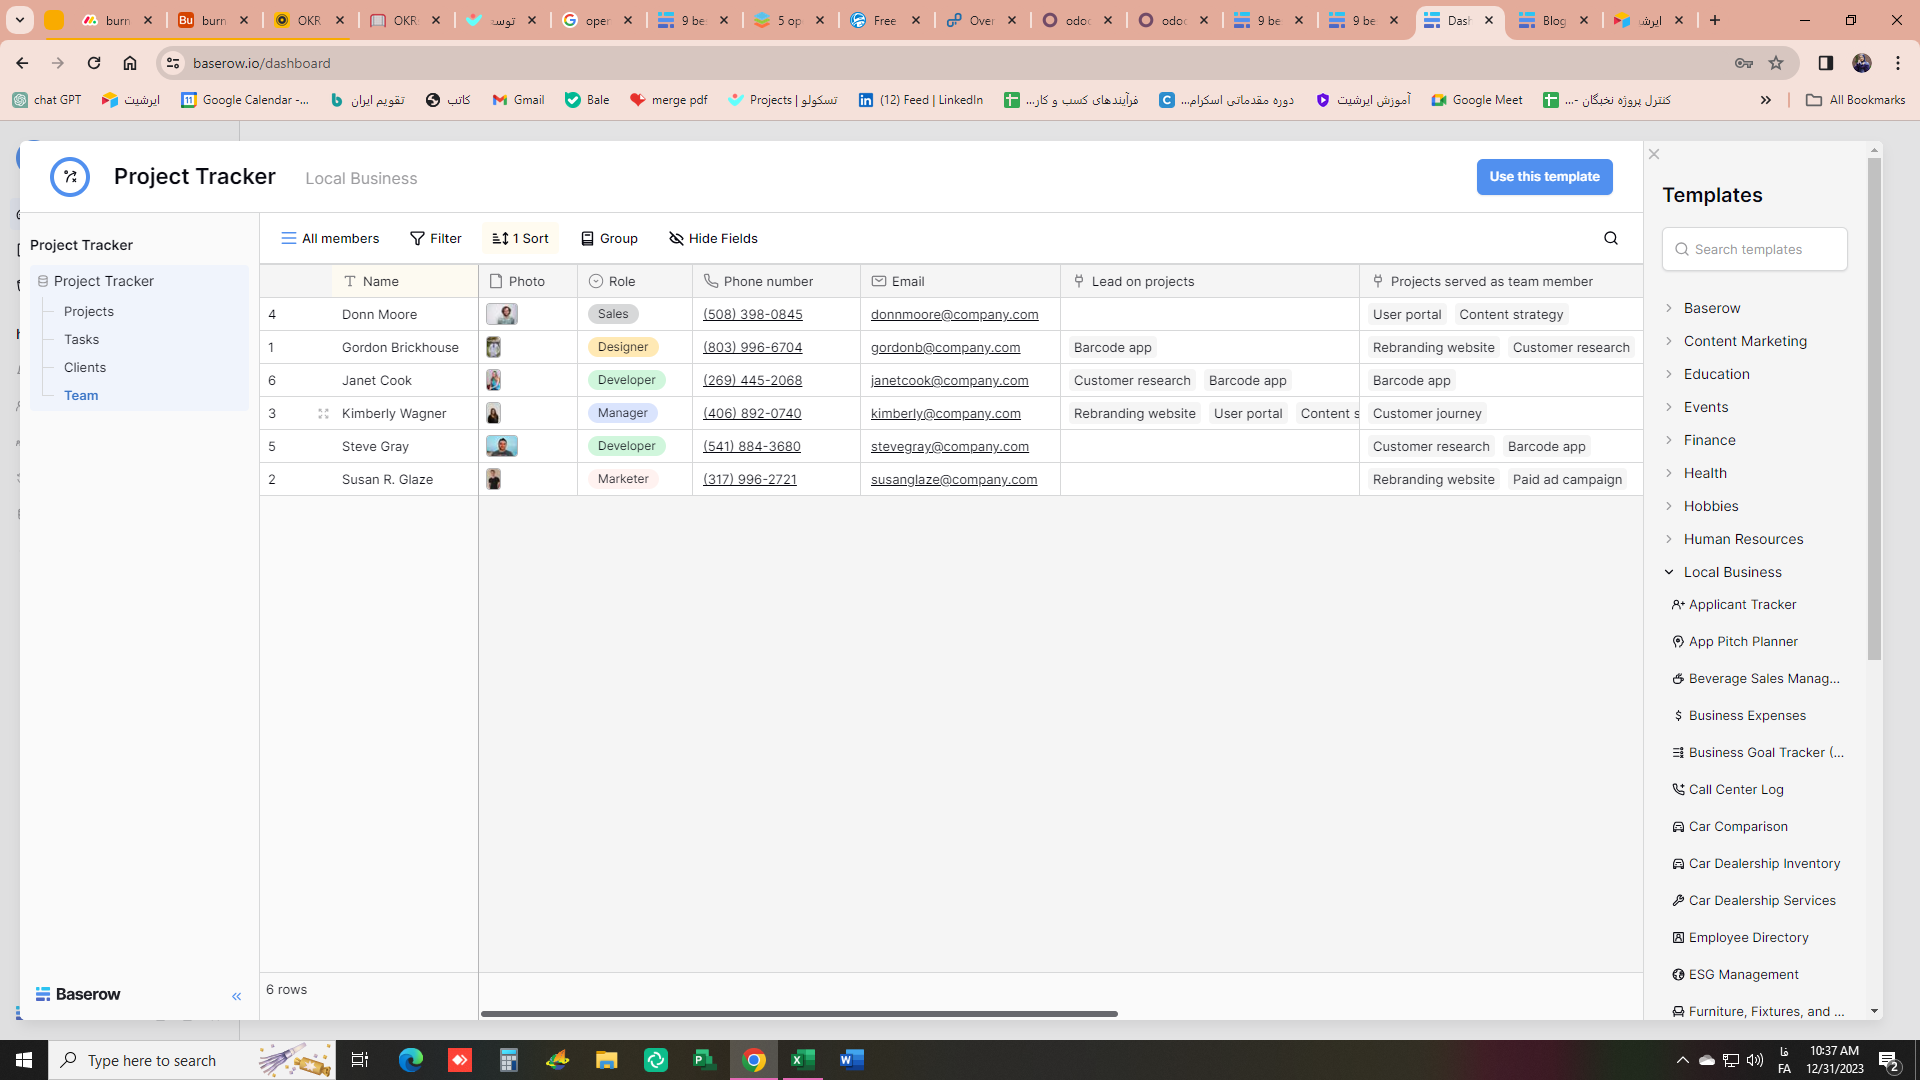Screen dimensions: 1920x1080
Task: Expand the Human Resources template category
Action: 1742,539
